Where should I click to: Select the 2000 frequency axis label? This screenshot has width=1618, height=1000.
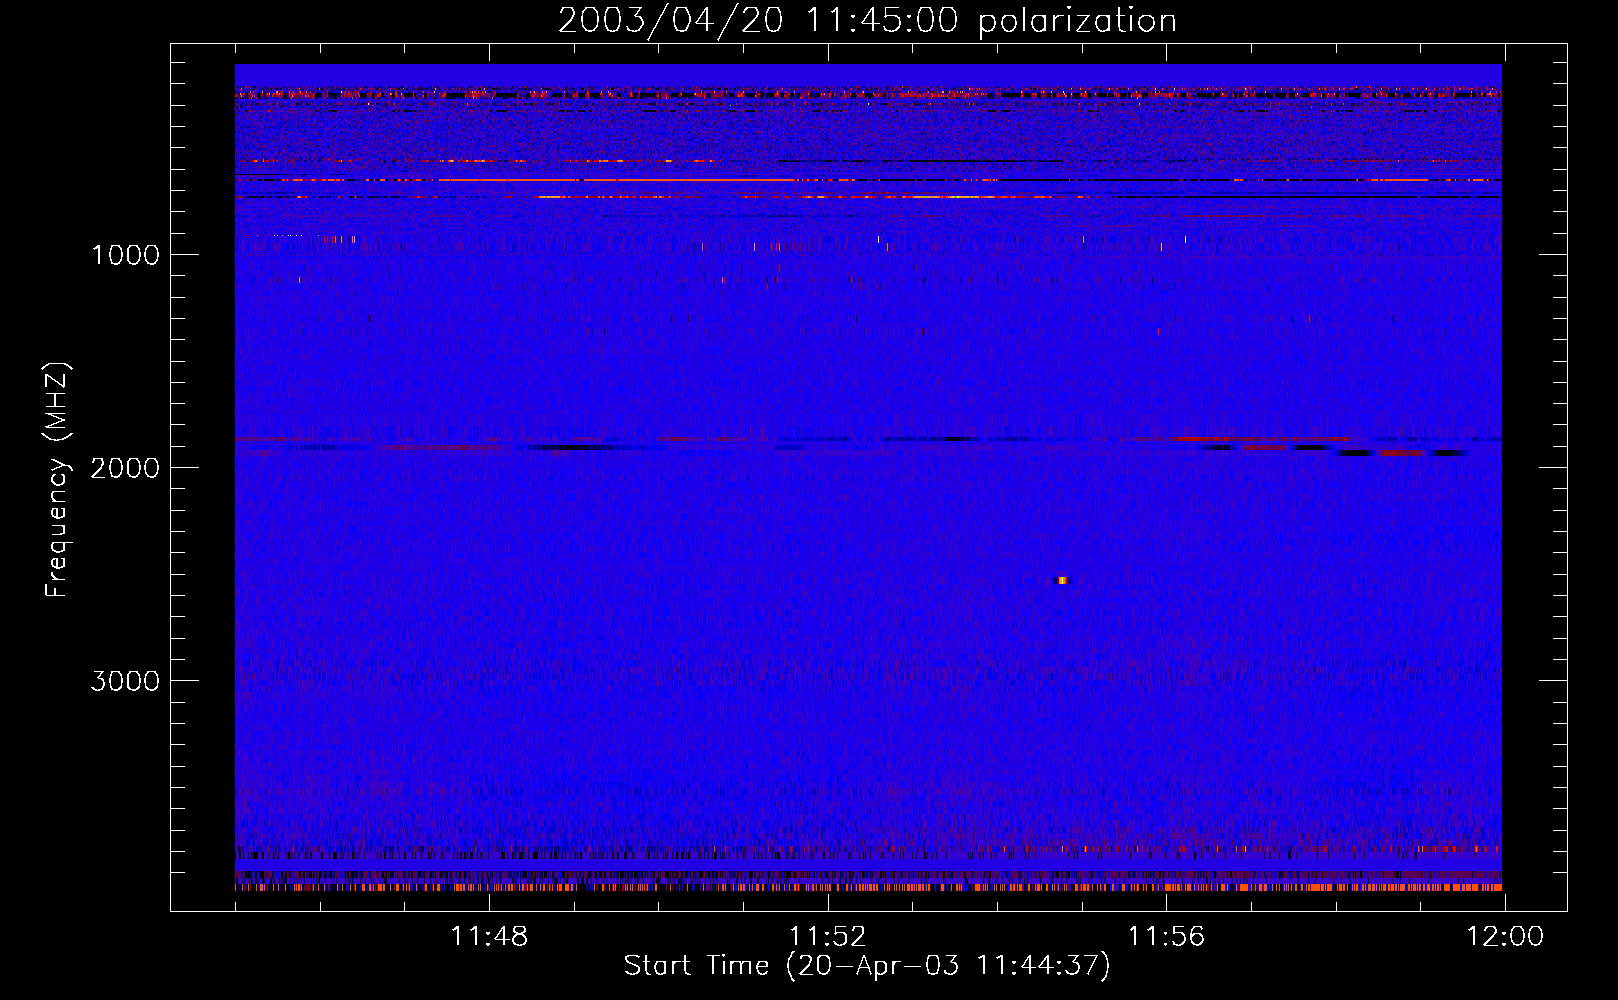tap(125, 468)
